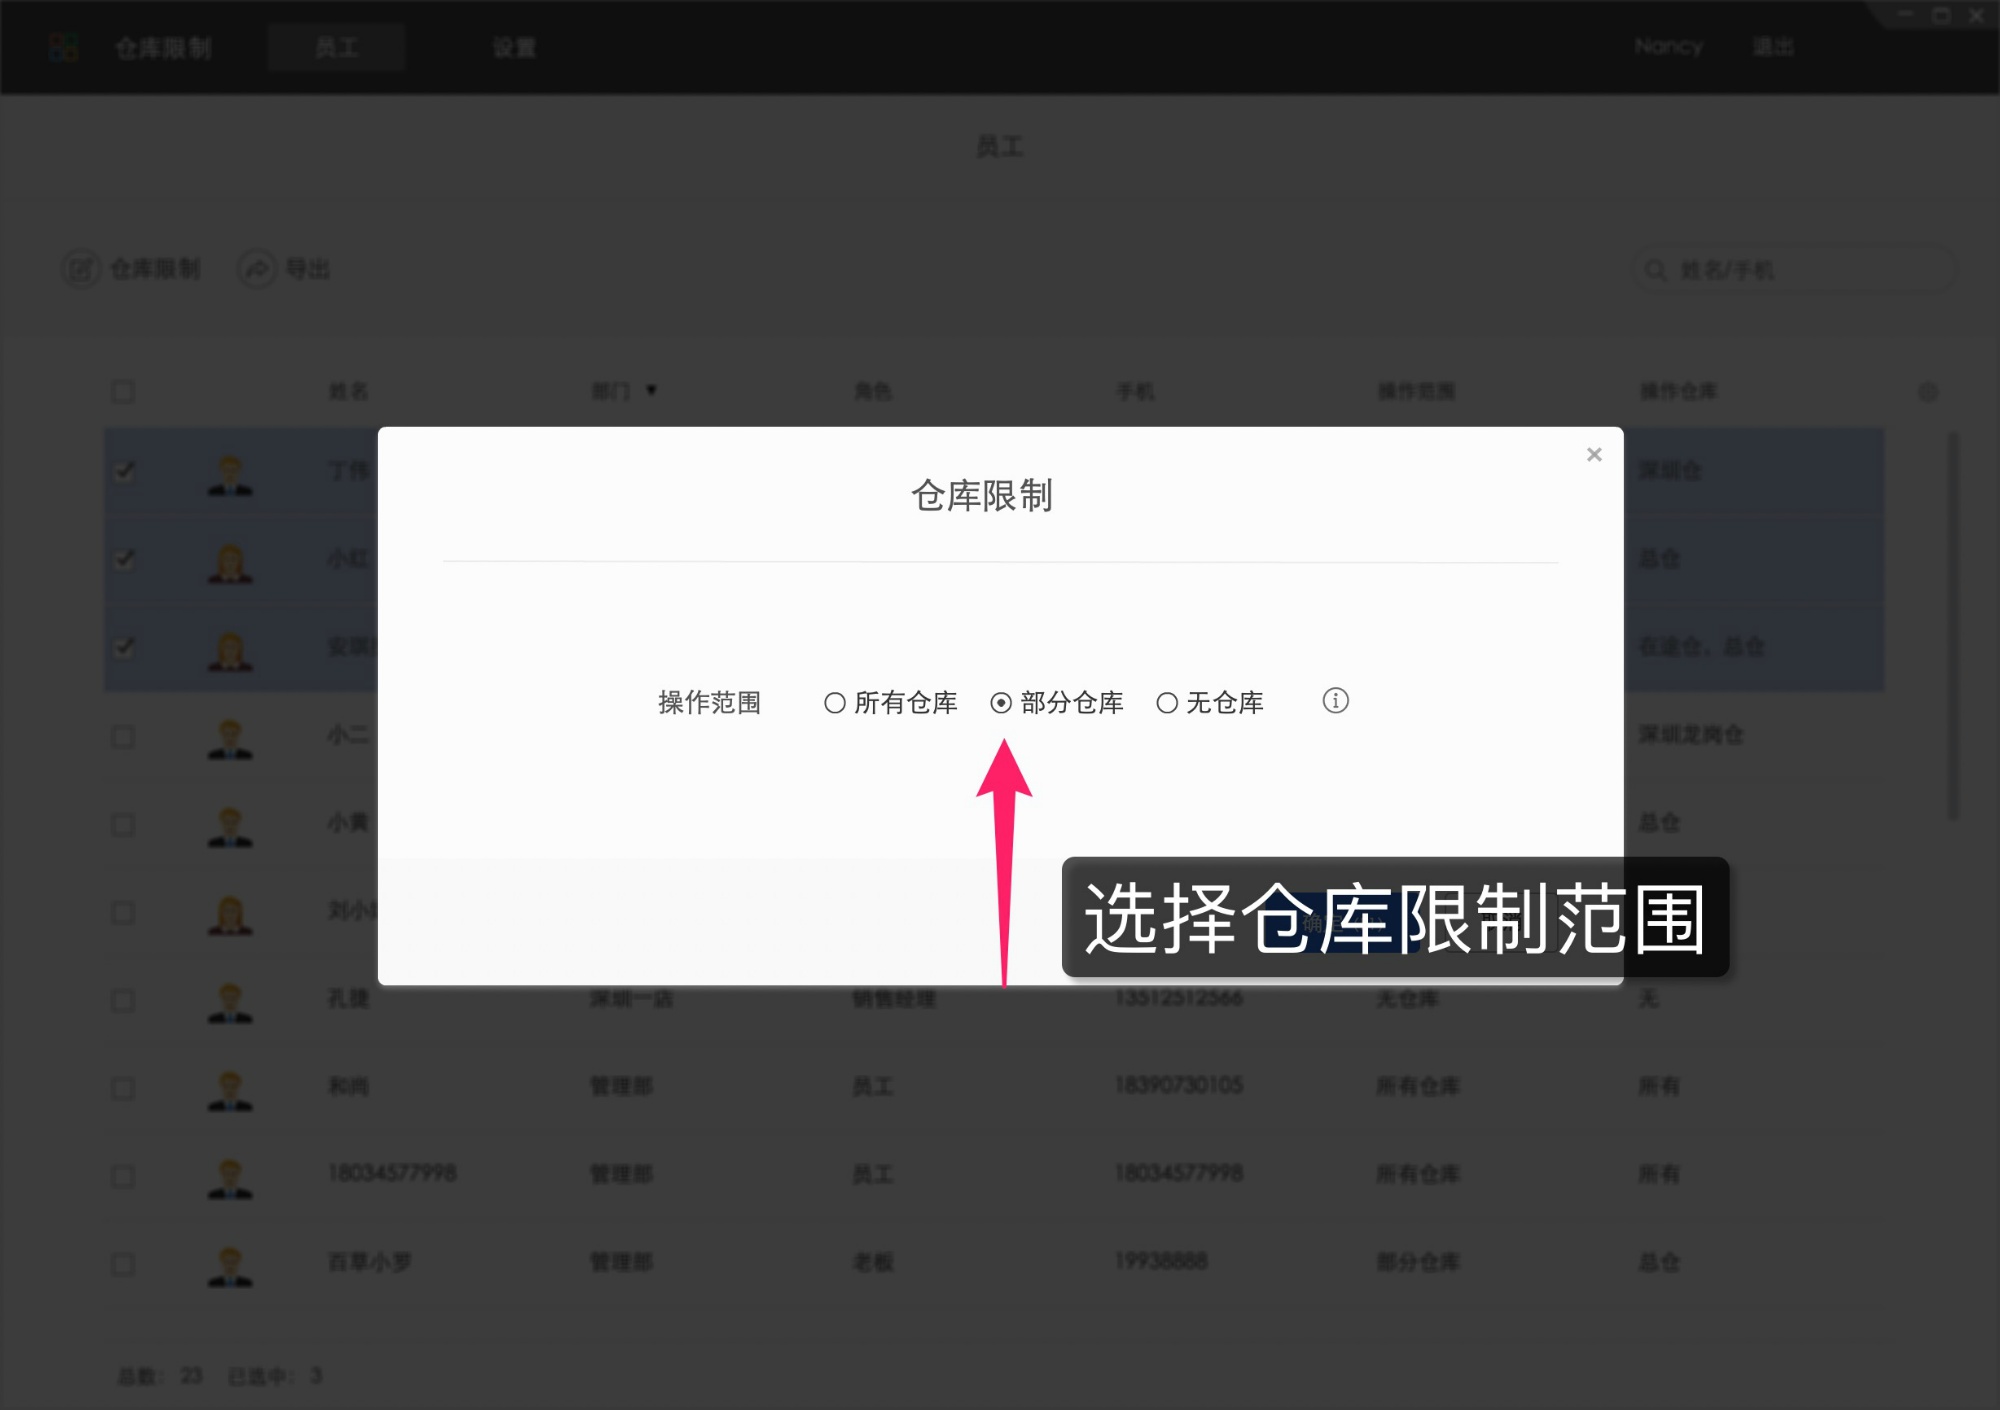Click the avatar of employee 百草小罗
Image resolution: width=2000 pixels, height=1410 pixels.
(230, 1265)
